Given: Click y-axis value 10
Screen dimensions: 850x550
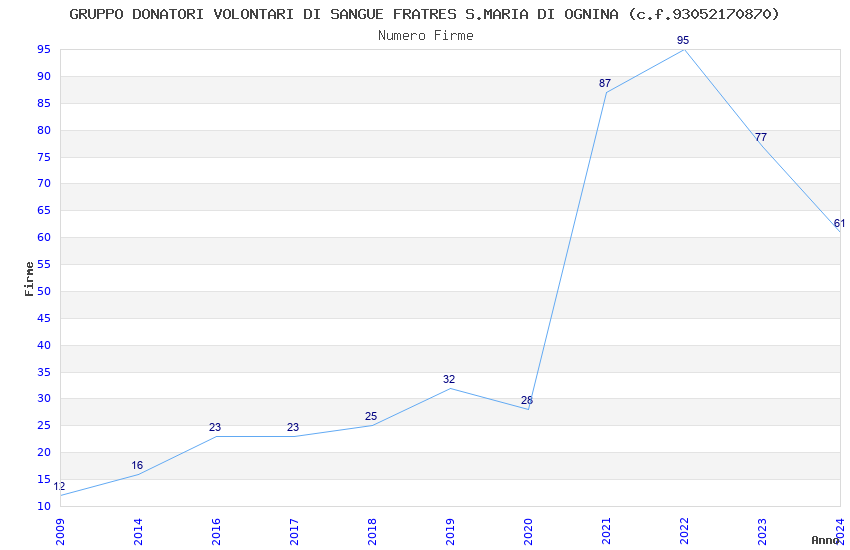Looking at the screenshot, I should coord(44,506).
